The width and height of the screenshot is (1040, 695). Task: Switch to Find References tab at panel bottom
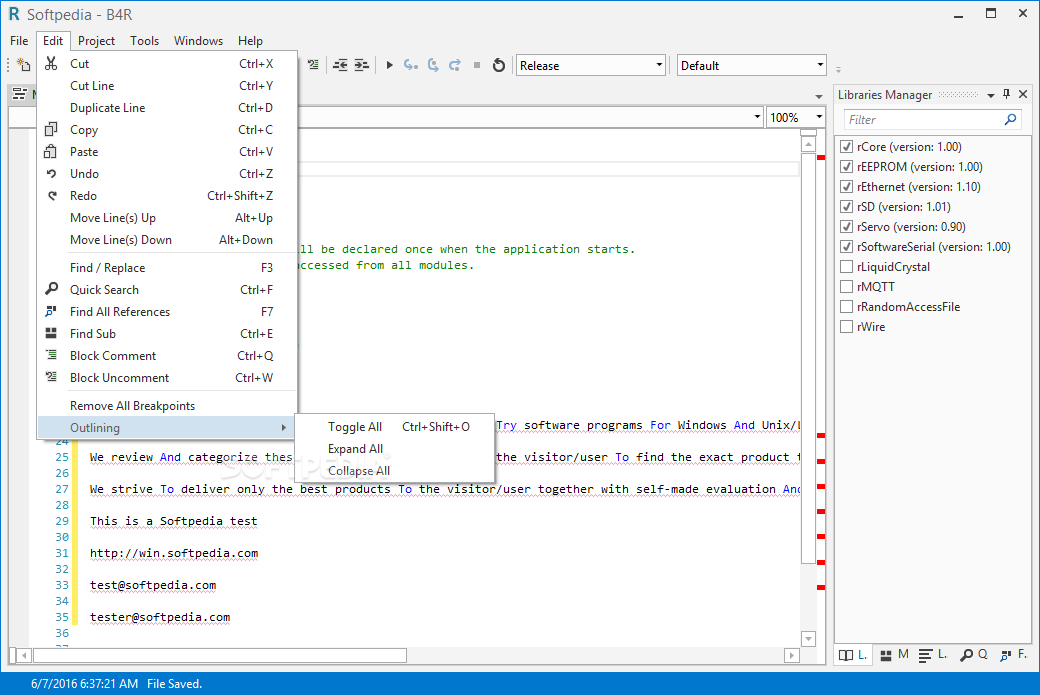coord(1014,655)
